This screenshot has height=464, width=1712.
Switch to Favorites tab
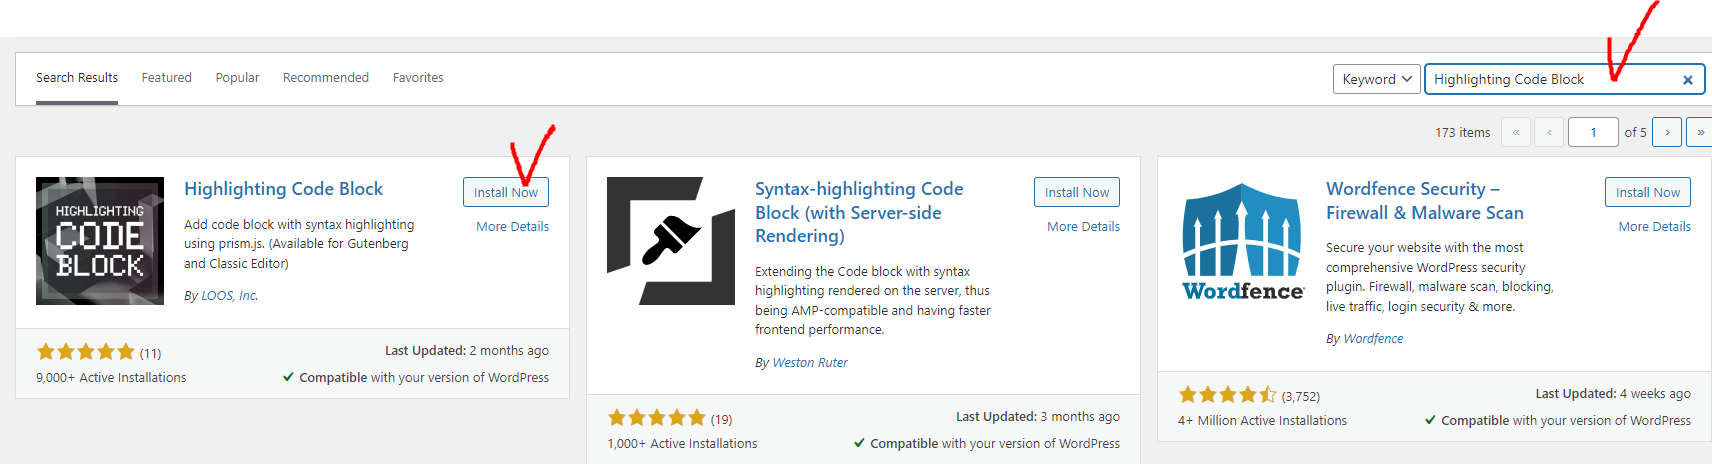(418, 78)
